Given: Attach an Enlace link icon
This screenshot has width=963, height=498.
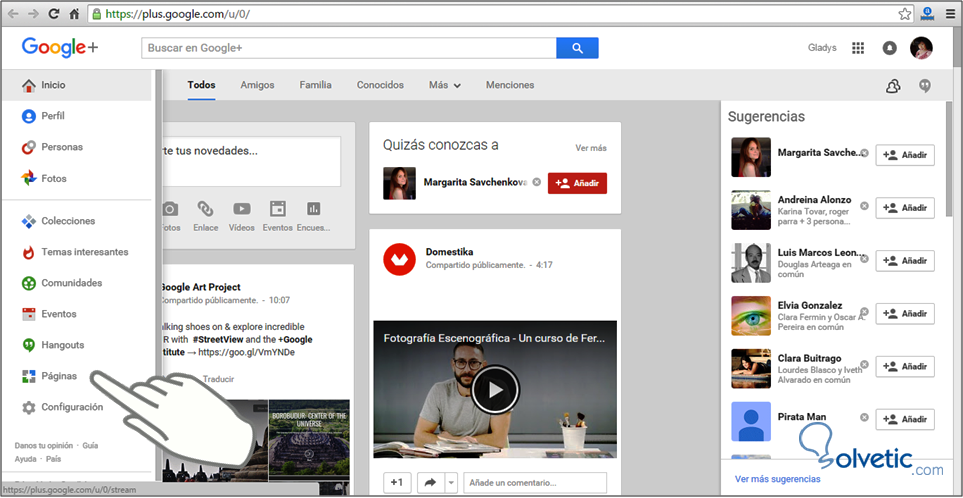Looking at the screenshot, I should click(x=206, y=209).
